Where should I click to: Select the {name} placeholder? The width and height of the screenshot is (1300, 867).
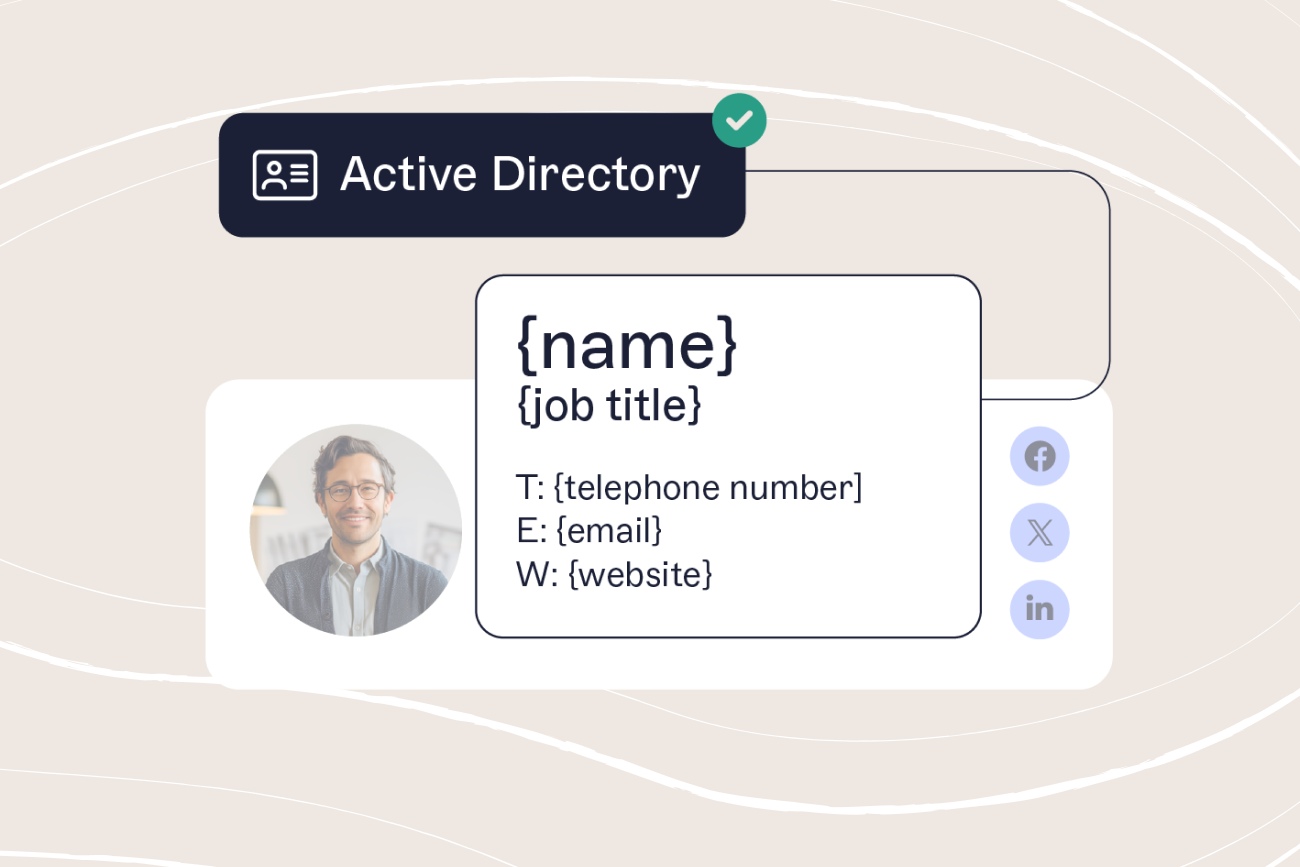627,345
